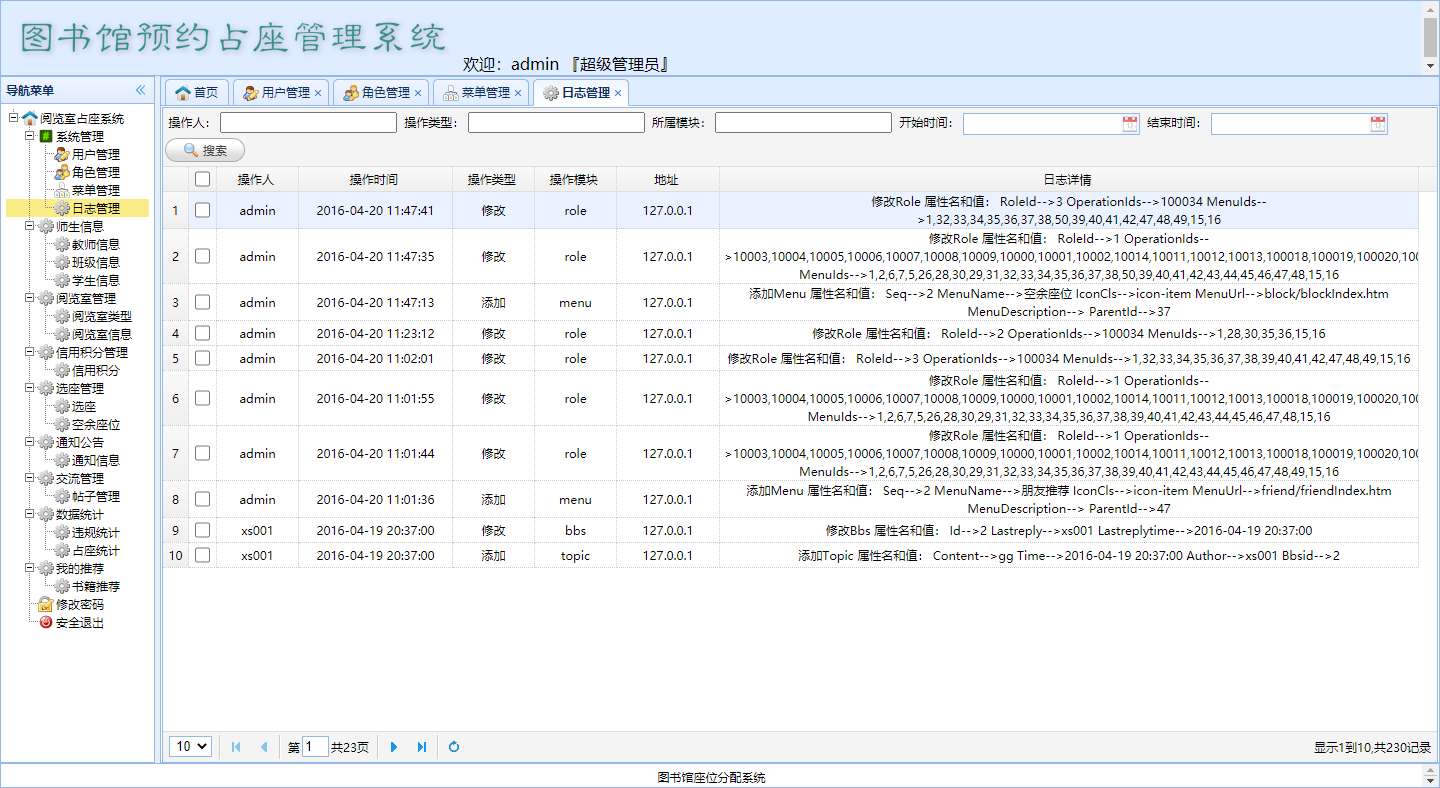Image resolution: width=1440 pixels, height=788 pixels.
Task: Check the checkbox for row 3
Action: (x=202, y=302)
